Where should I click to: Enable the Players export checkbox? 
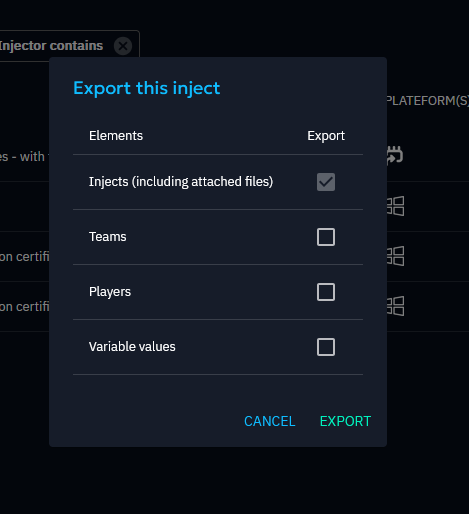[326, 292]
